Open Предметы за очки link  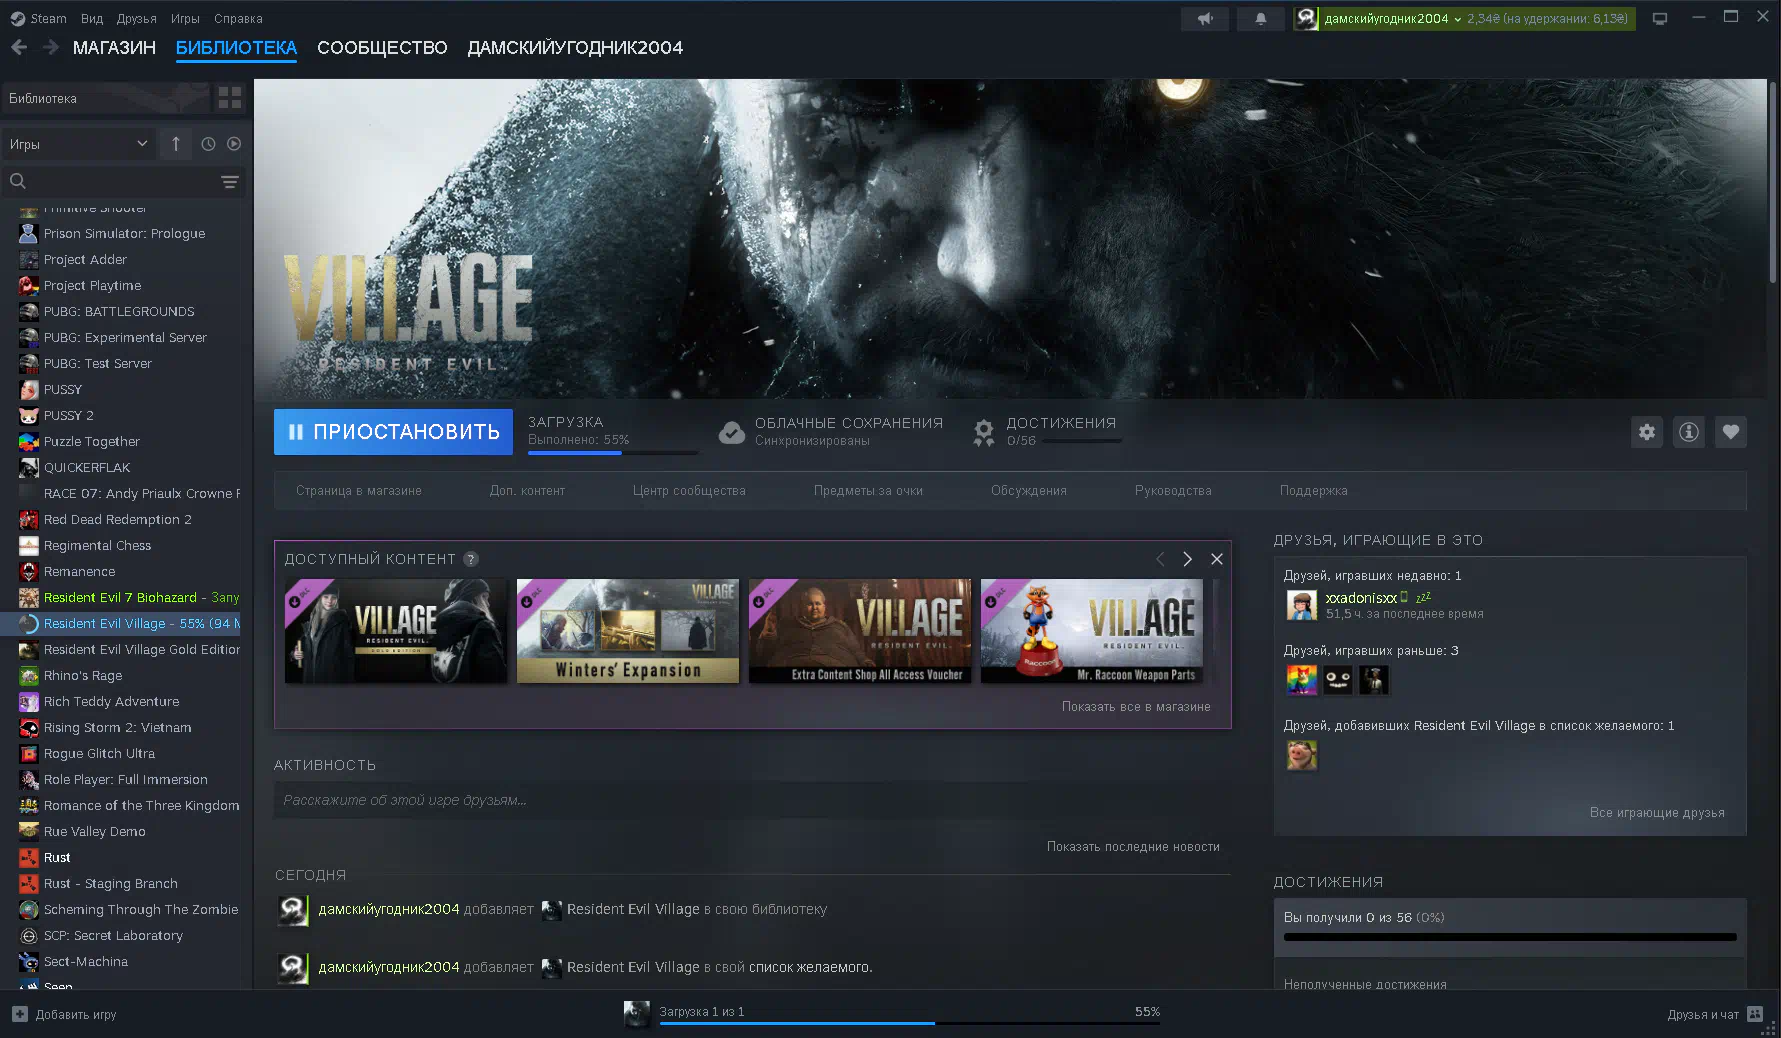coord(868,490)
